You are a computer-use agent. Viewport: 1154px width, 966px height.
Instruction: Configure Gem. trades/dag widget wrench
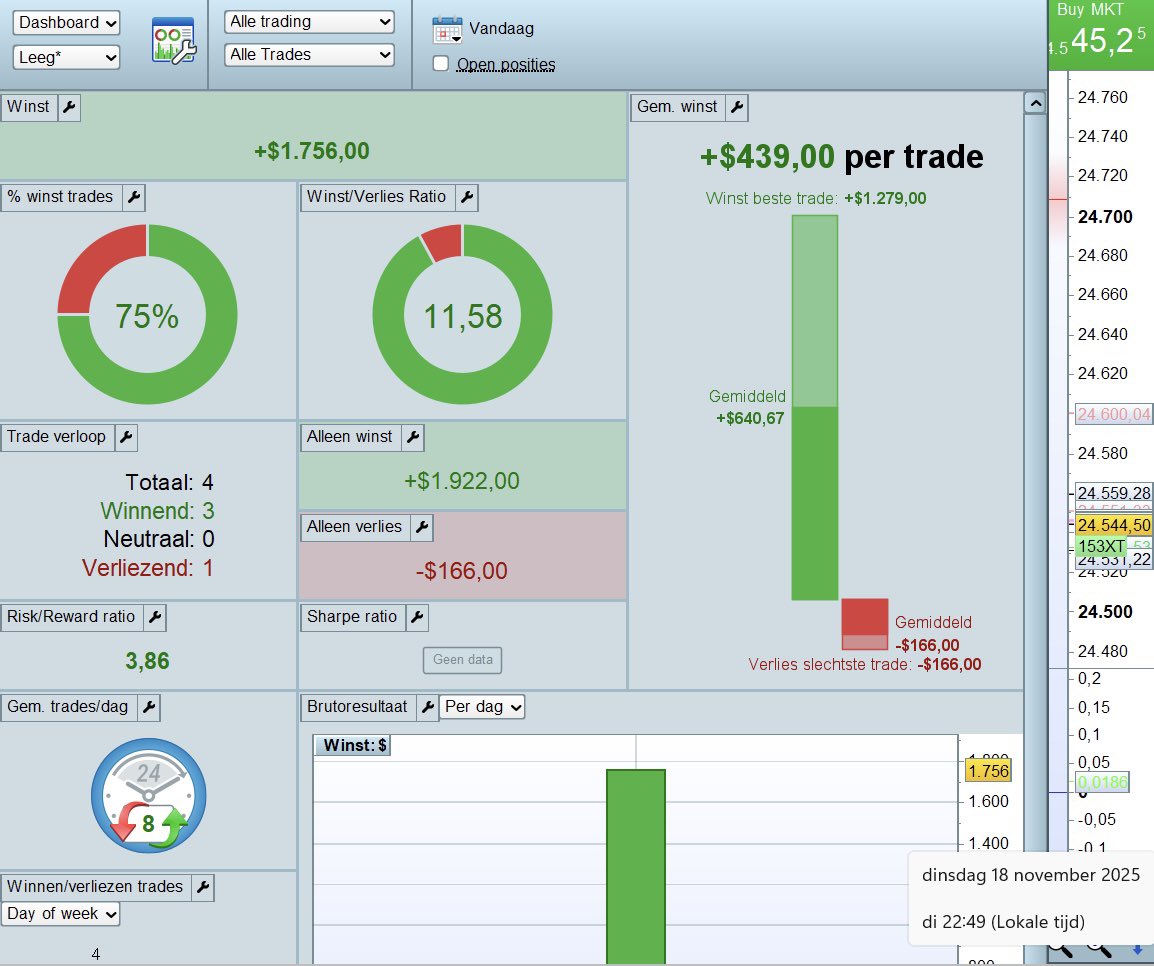(149, 707)
